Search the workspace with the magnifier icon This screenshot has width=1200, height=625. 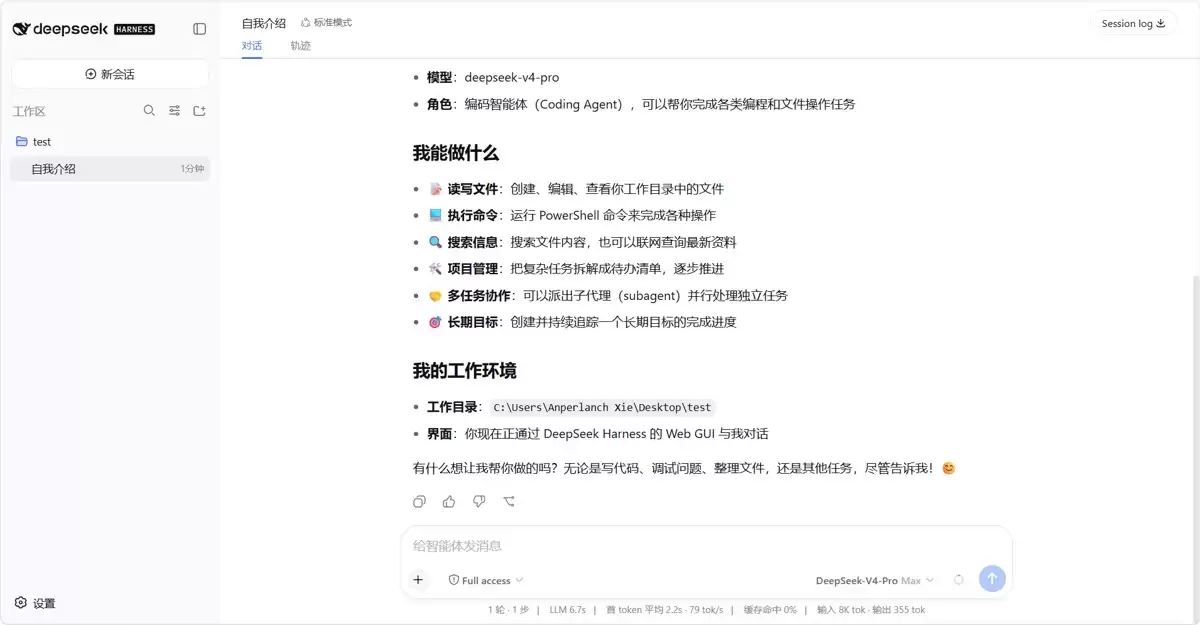point(149,111)
